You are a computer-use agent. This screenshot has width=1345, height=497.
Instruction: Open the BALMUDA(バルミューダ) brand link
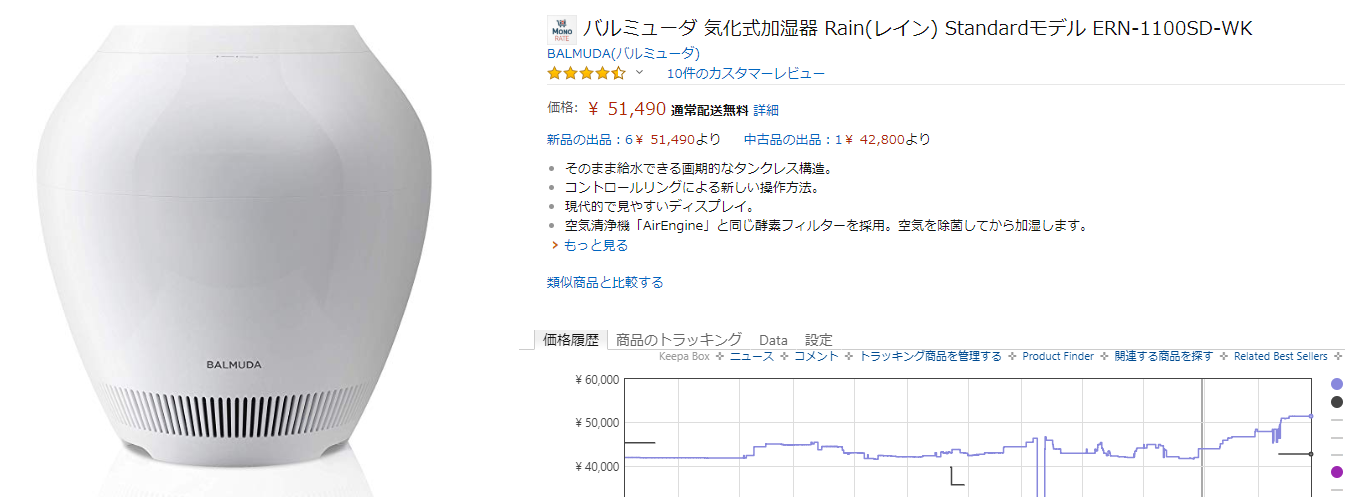(x=623, y=53)
